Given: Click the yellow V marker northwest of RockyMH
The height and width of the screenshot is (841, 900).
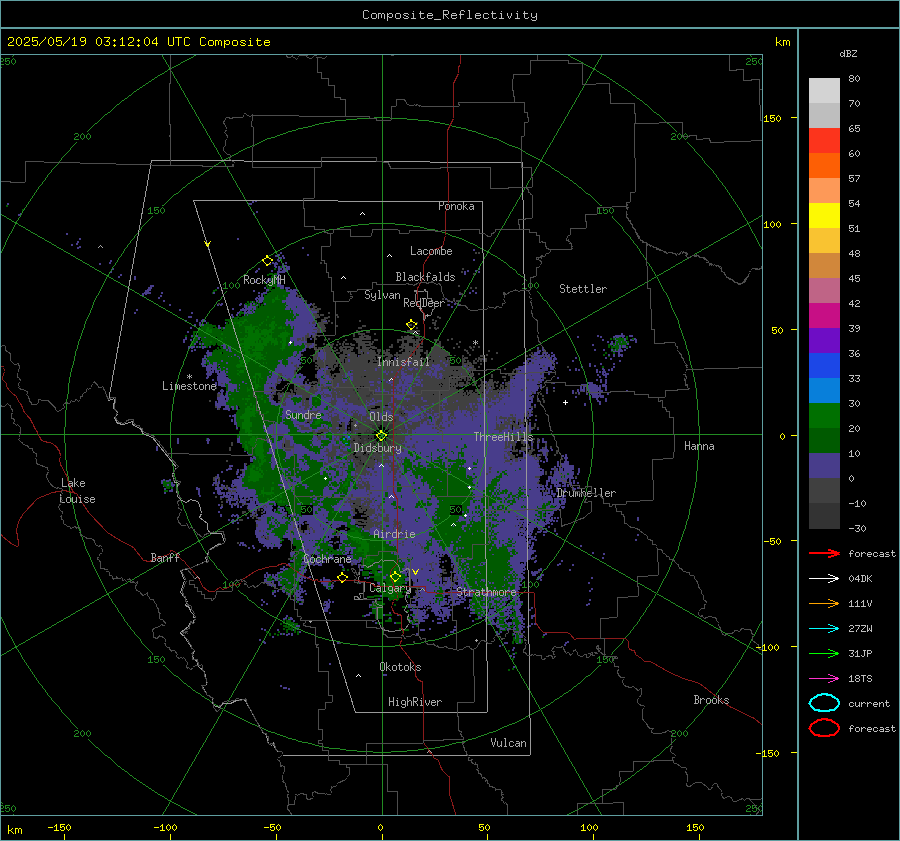Looking at the screenshot, I should [208, 244].
